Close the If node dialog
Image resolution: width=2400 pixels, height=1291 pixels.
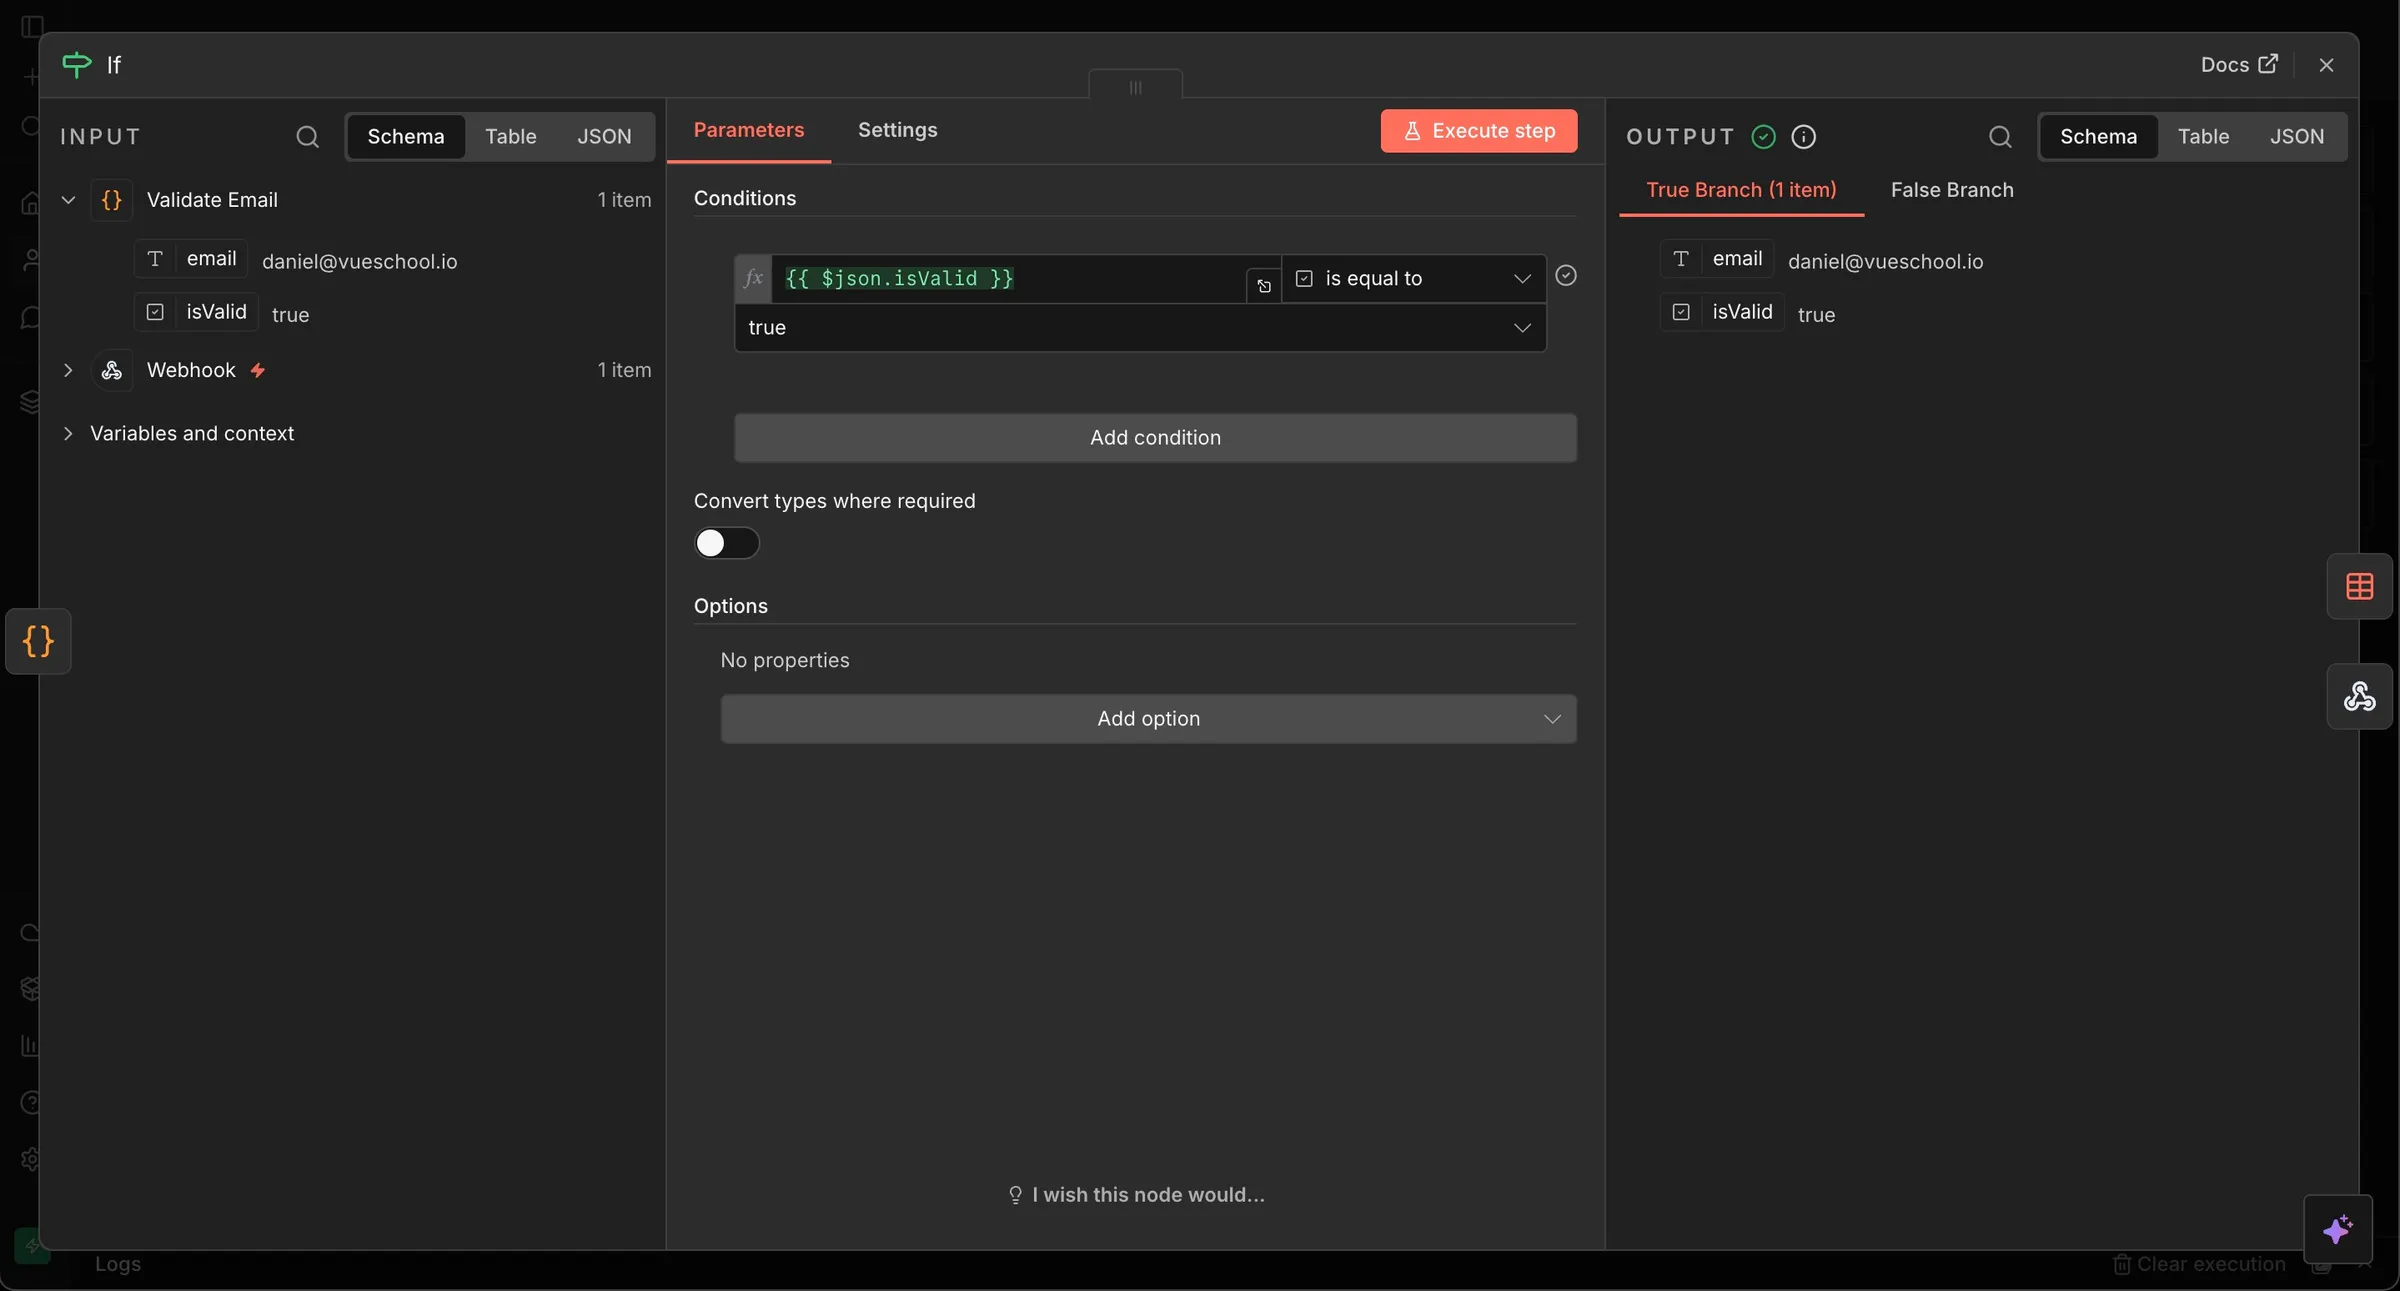point(2326,65)
